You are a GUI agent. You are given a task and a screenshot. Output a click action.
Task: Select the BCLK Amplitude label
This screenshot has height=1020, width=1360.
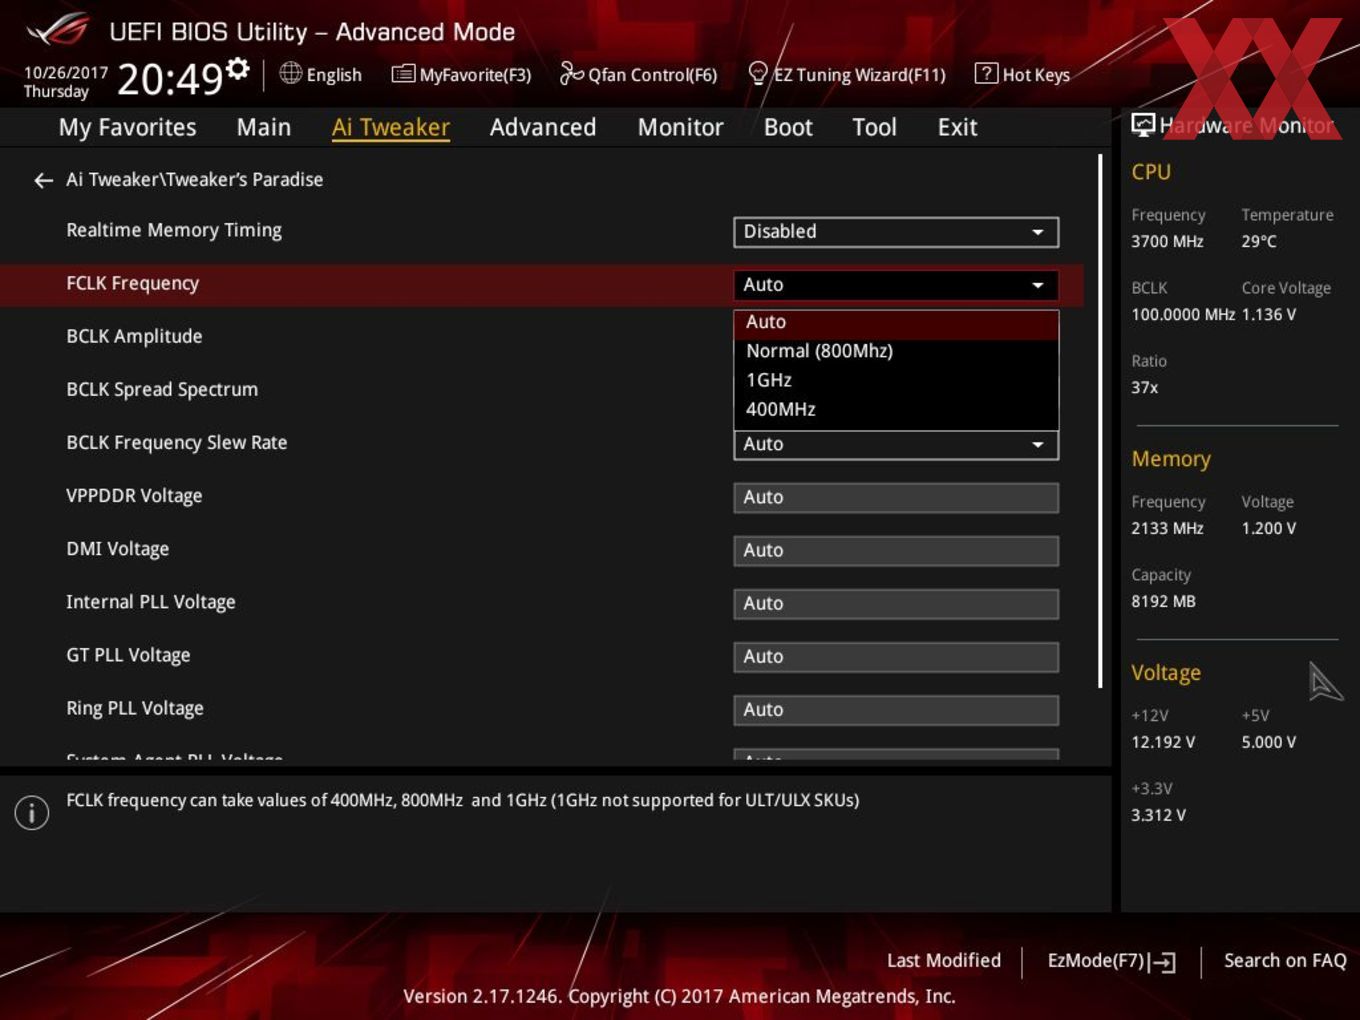tap(134, 336)
